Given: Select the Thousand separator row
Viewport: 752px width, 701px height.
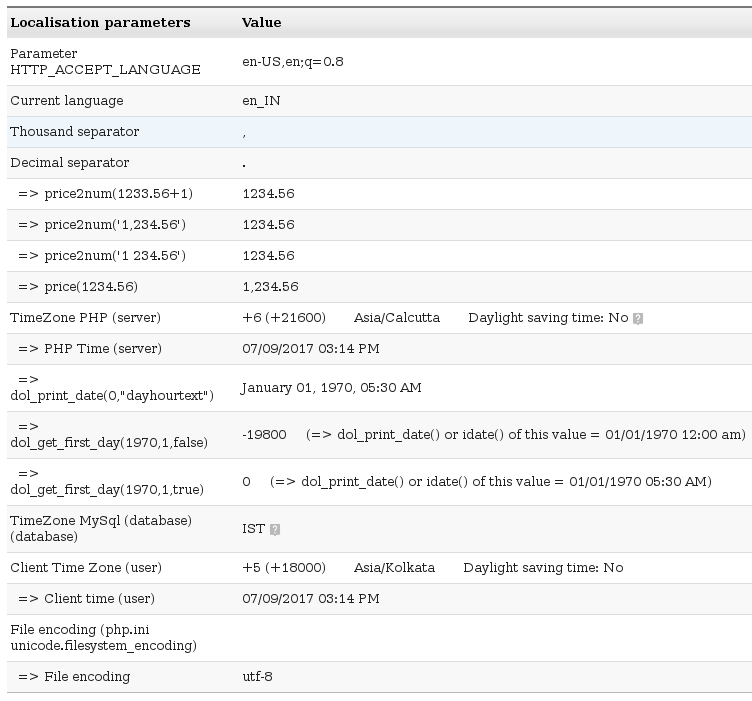Looking at the screenshot, I should tap(379, 132).
